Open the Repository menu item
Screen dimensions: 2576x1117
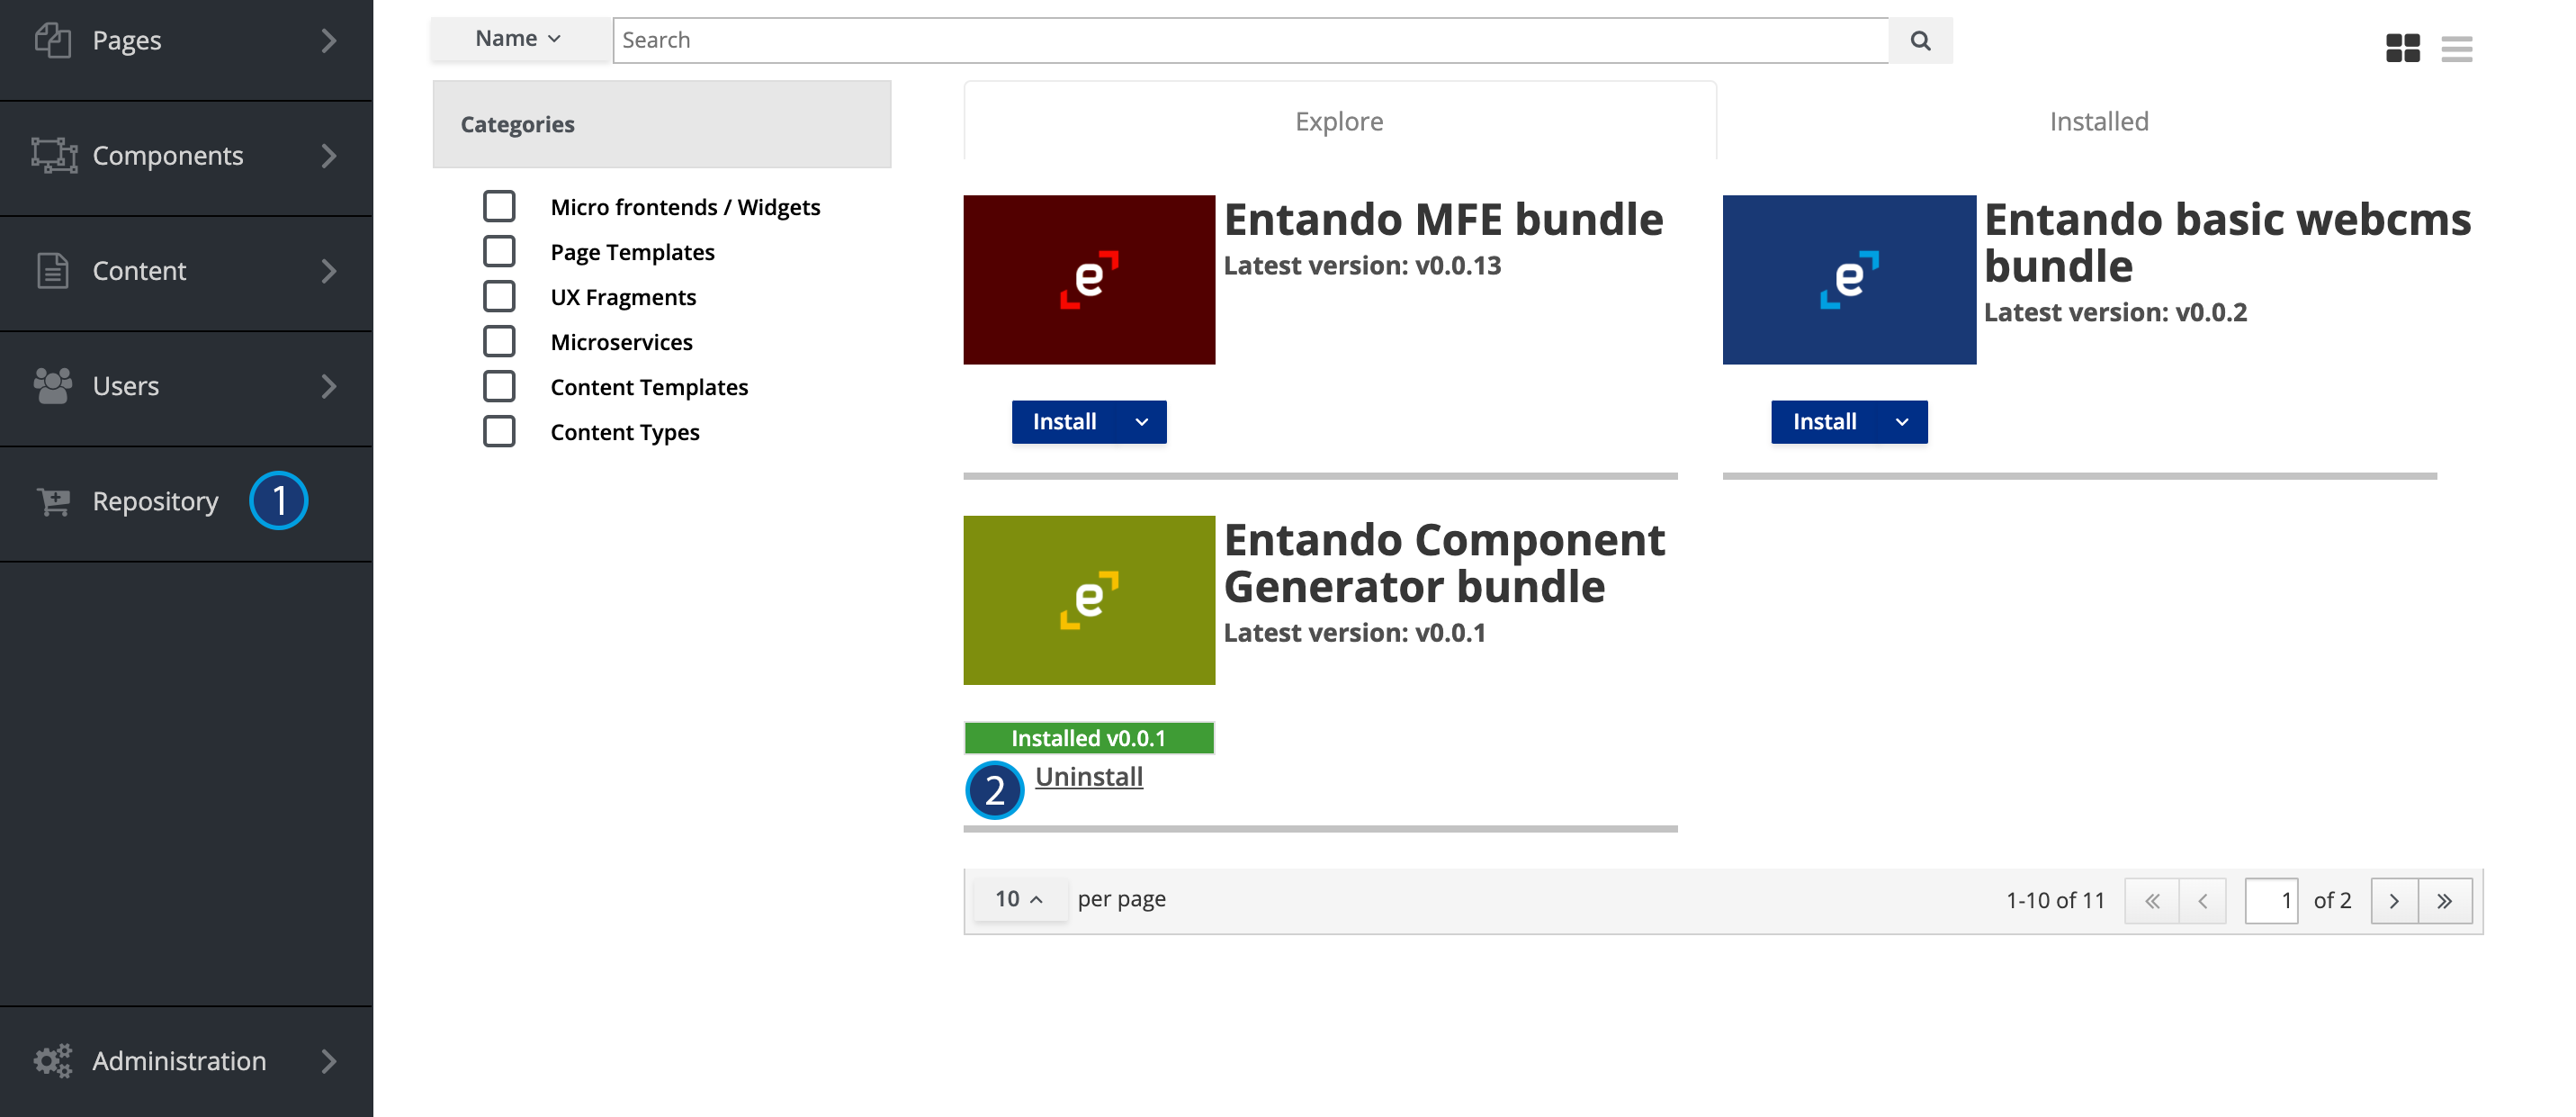coord(186,502)
